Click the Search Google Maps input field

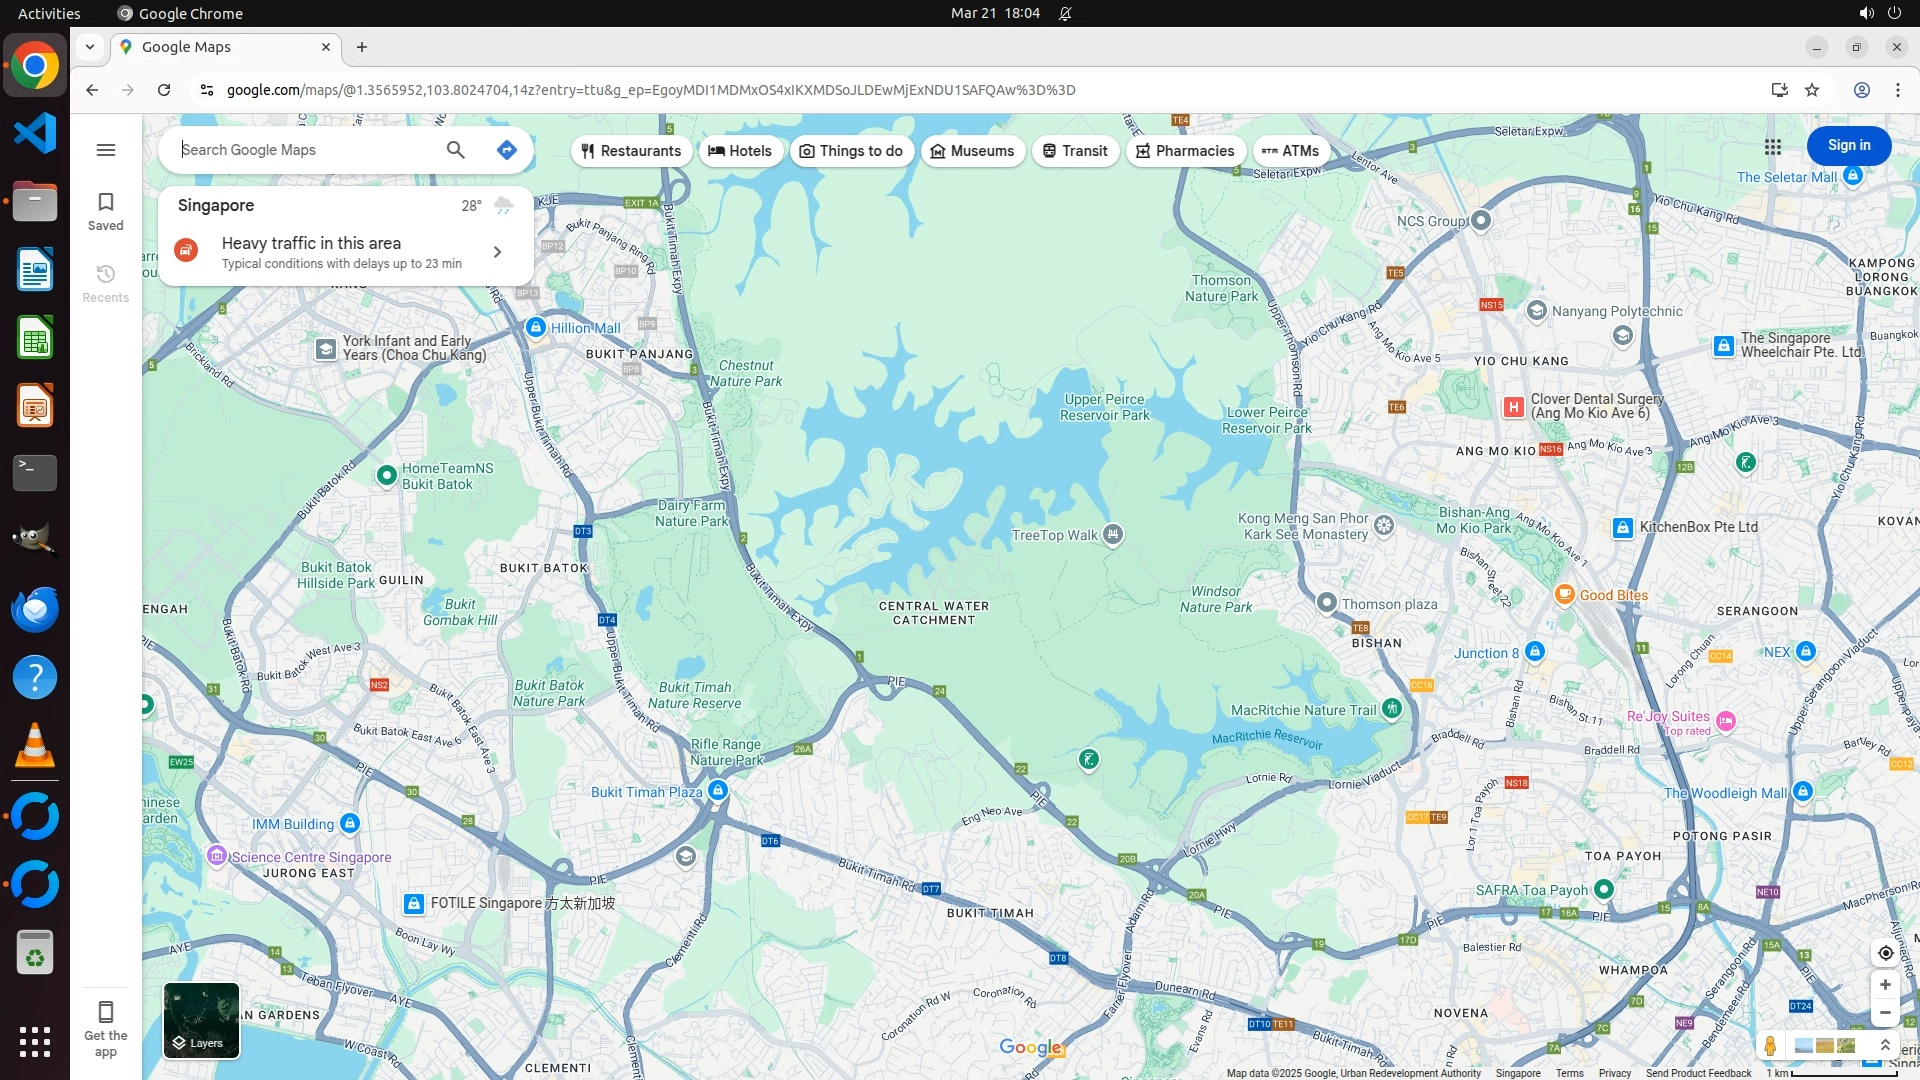[305, 150]
